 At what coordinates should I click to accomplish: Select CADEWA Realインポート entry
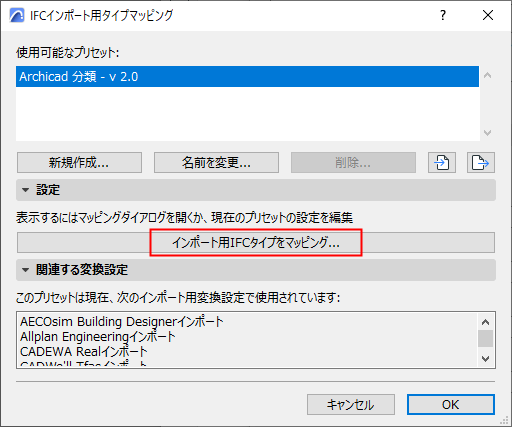point(83,352)
